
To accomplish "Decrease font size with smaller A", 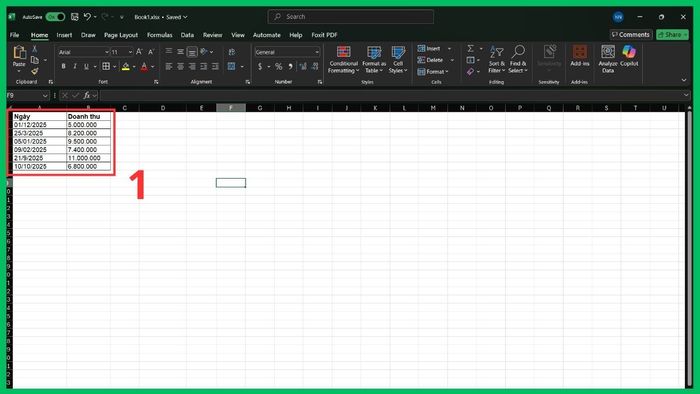I will pyautogui.click(x=151, y=52).
